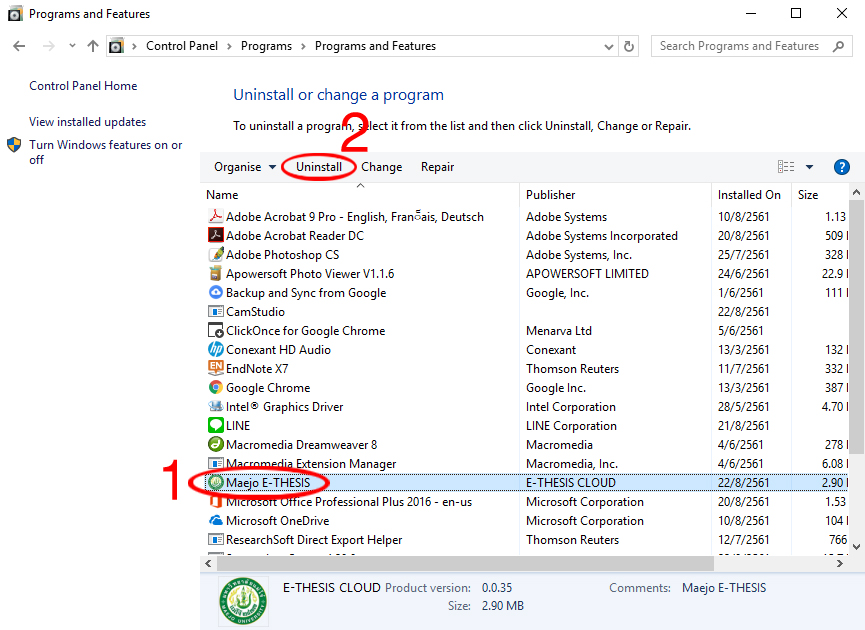Click the Maejo E-THESIS icon in list
865x630 pixels.
216,483
